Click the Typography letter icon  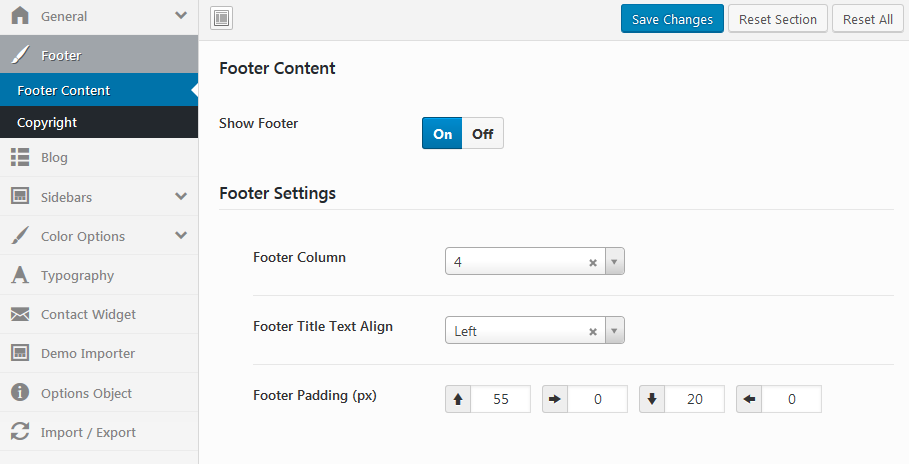19,275
